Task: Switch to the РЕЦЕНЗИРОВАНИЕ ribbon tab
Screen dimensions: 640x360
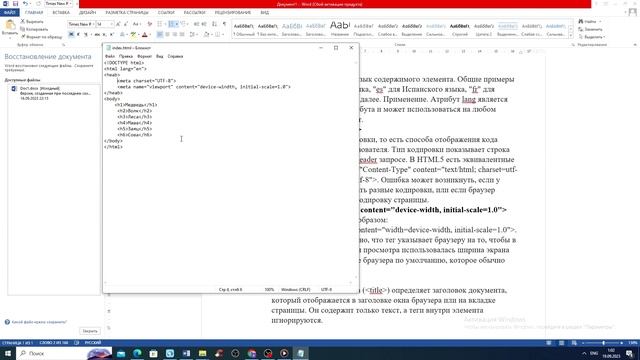Action: tap(233, 13)
